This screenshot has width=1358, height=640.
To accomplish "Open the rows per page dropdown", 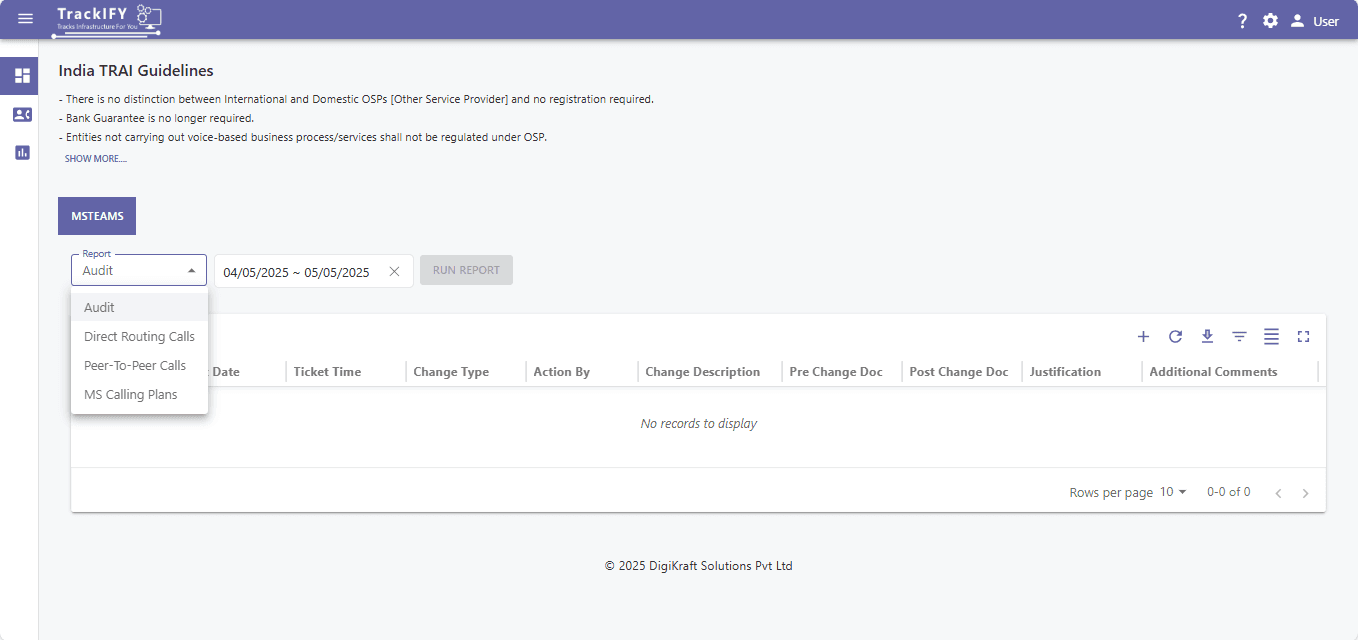I will [1173, 492].
